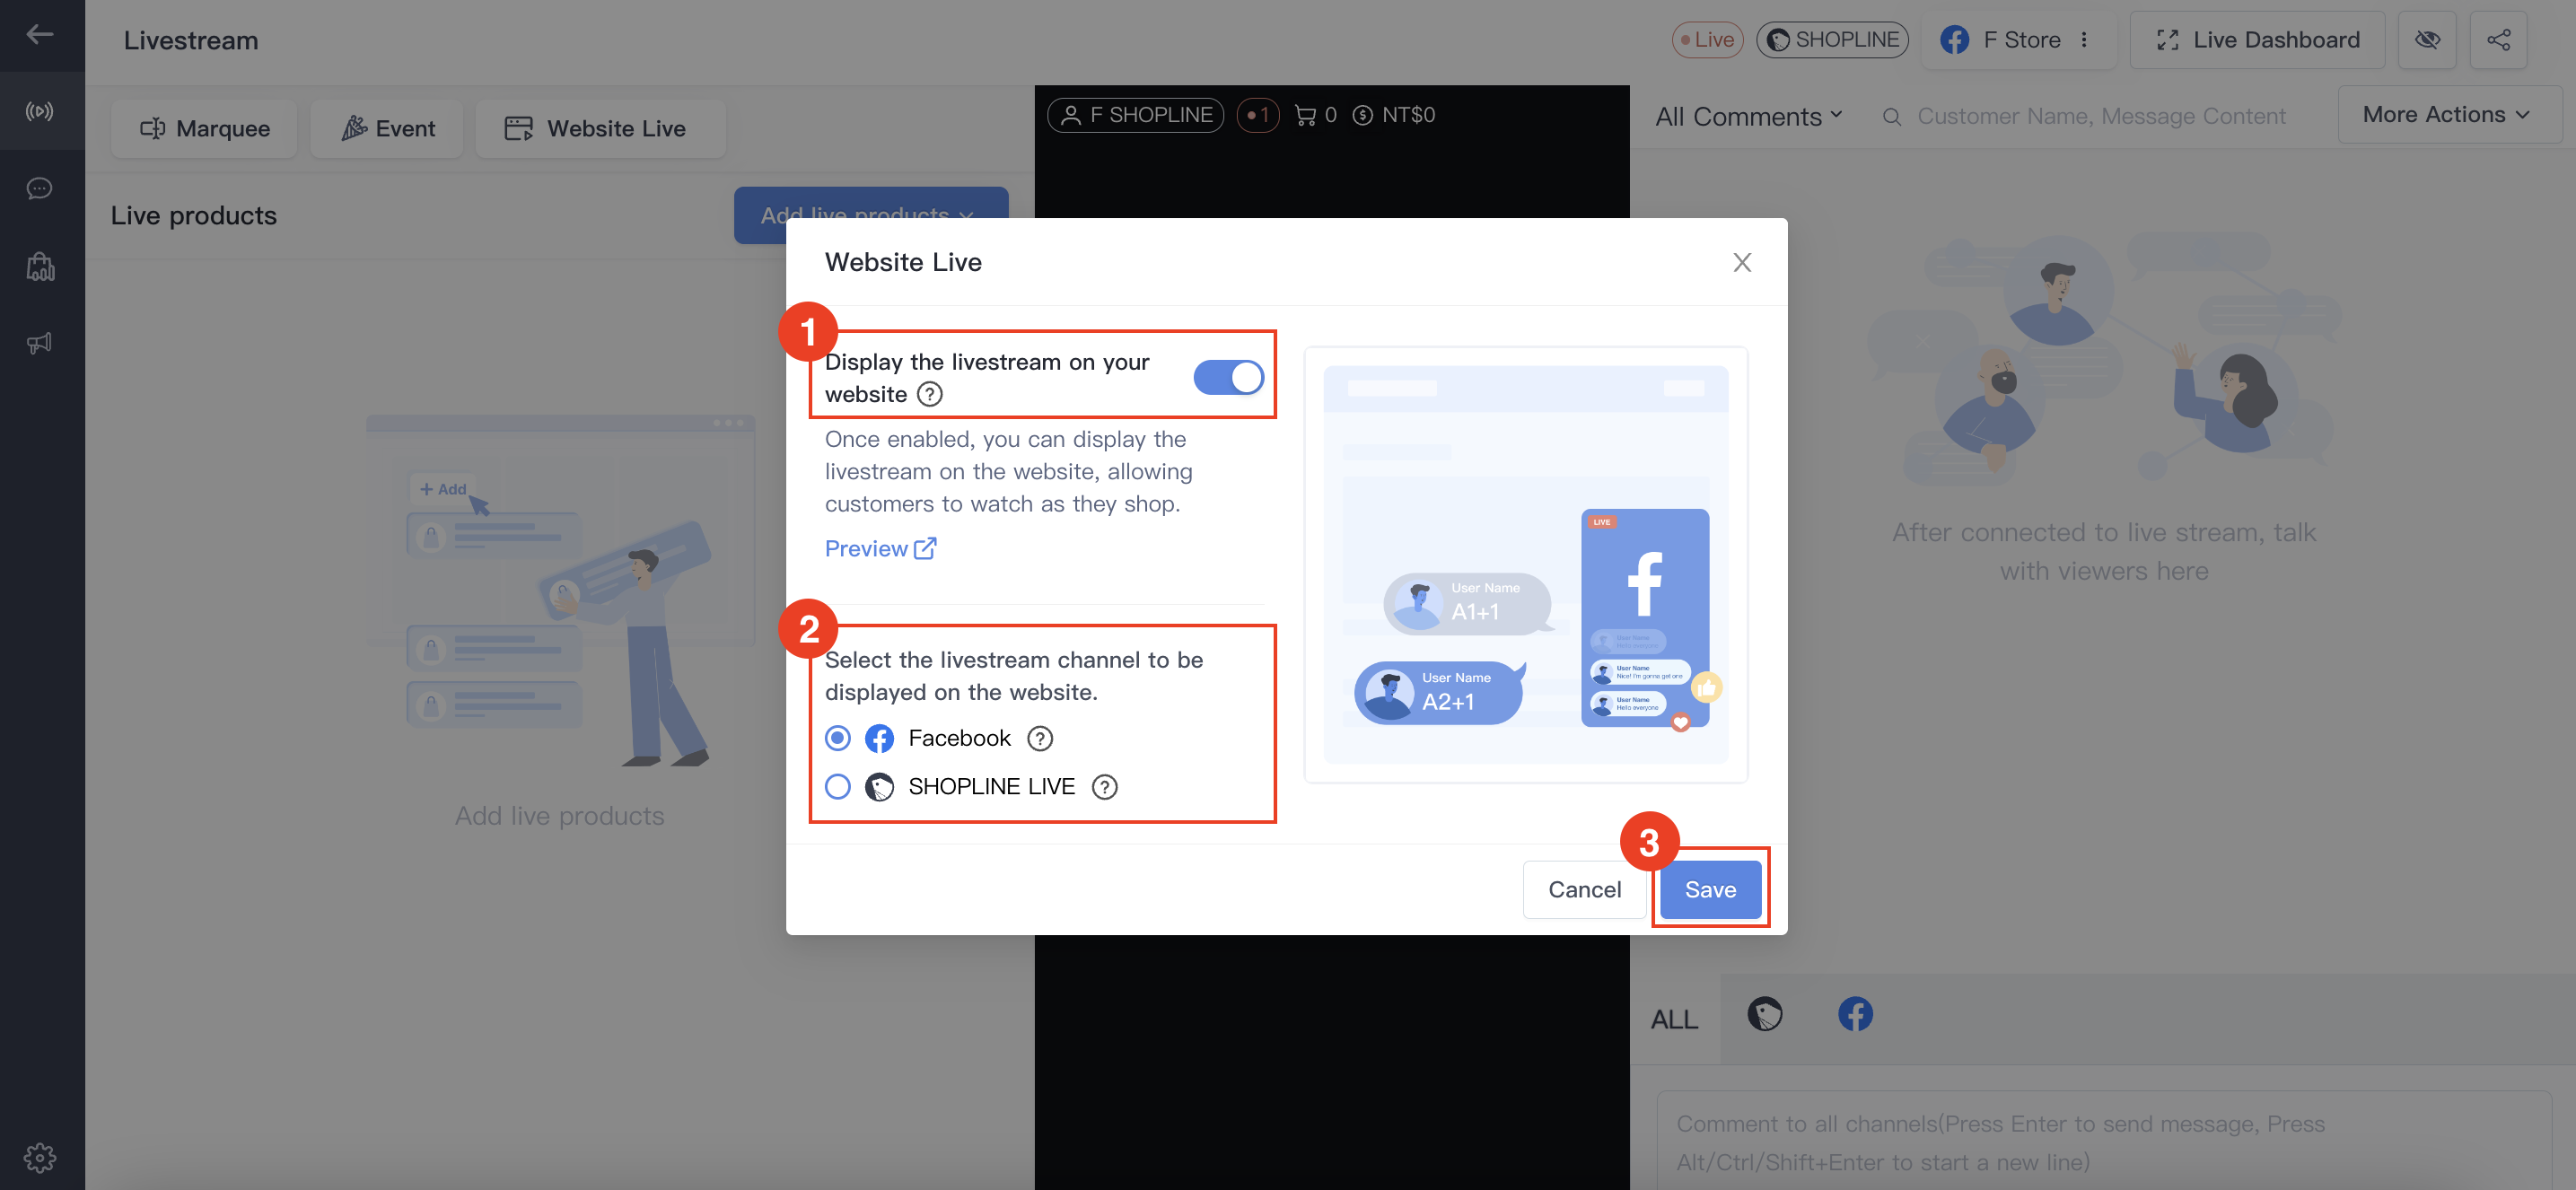Click the Website Live button

pos(600,128)
